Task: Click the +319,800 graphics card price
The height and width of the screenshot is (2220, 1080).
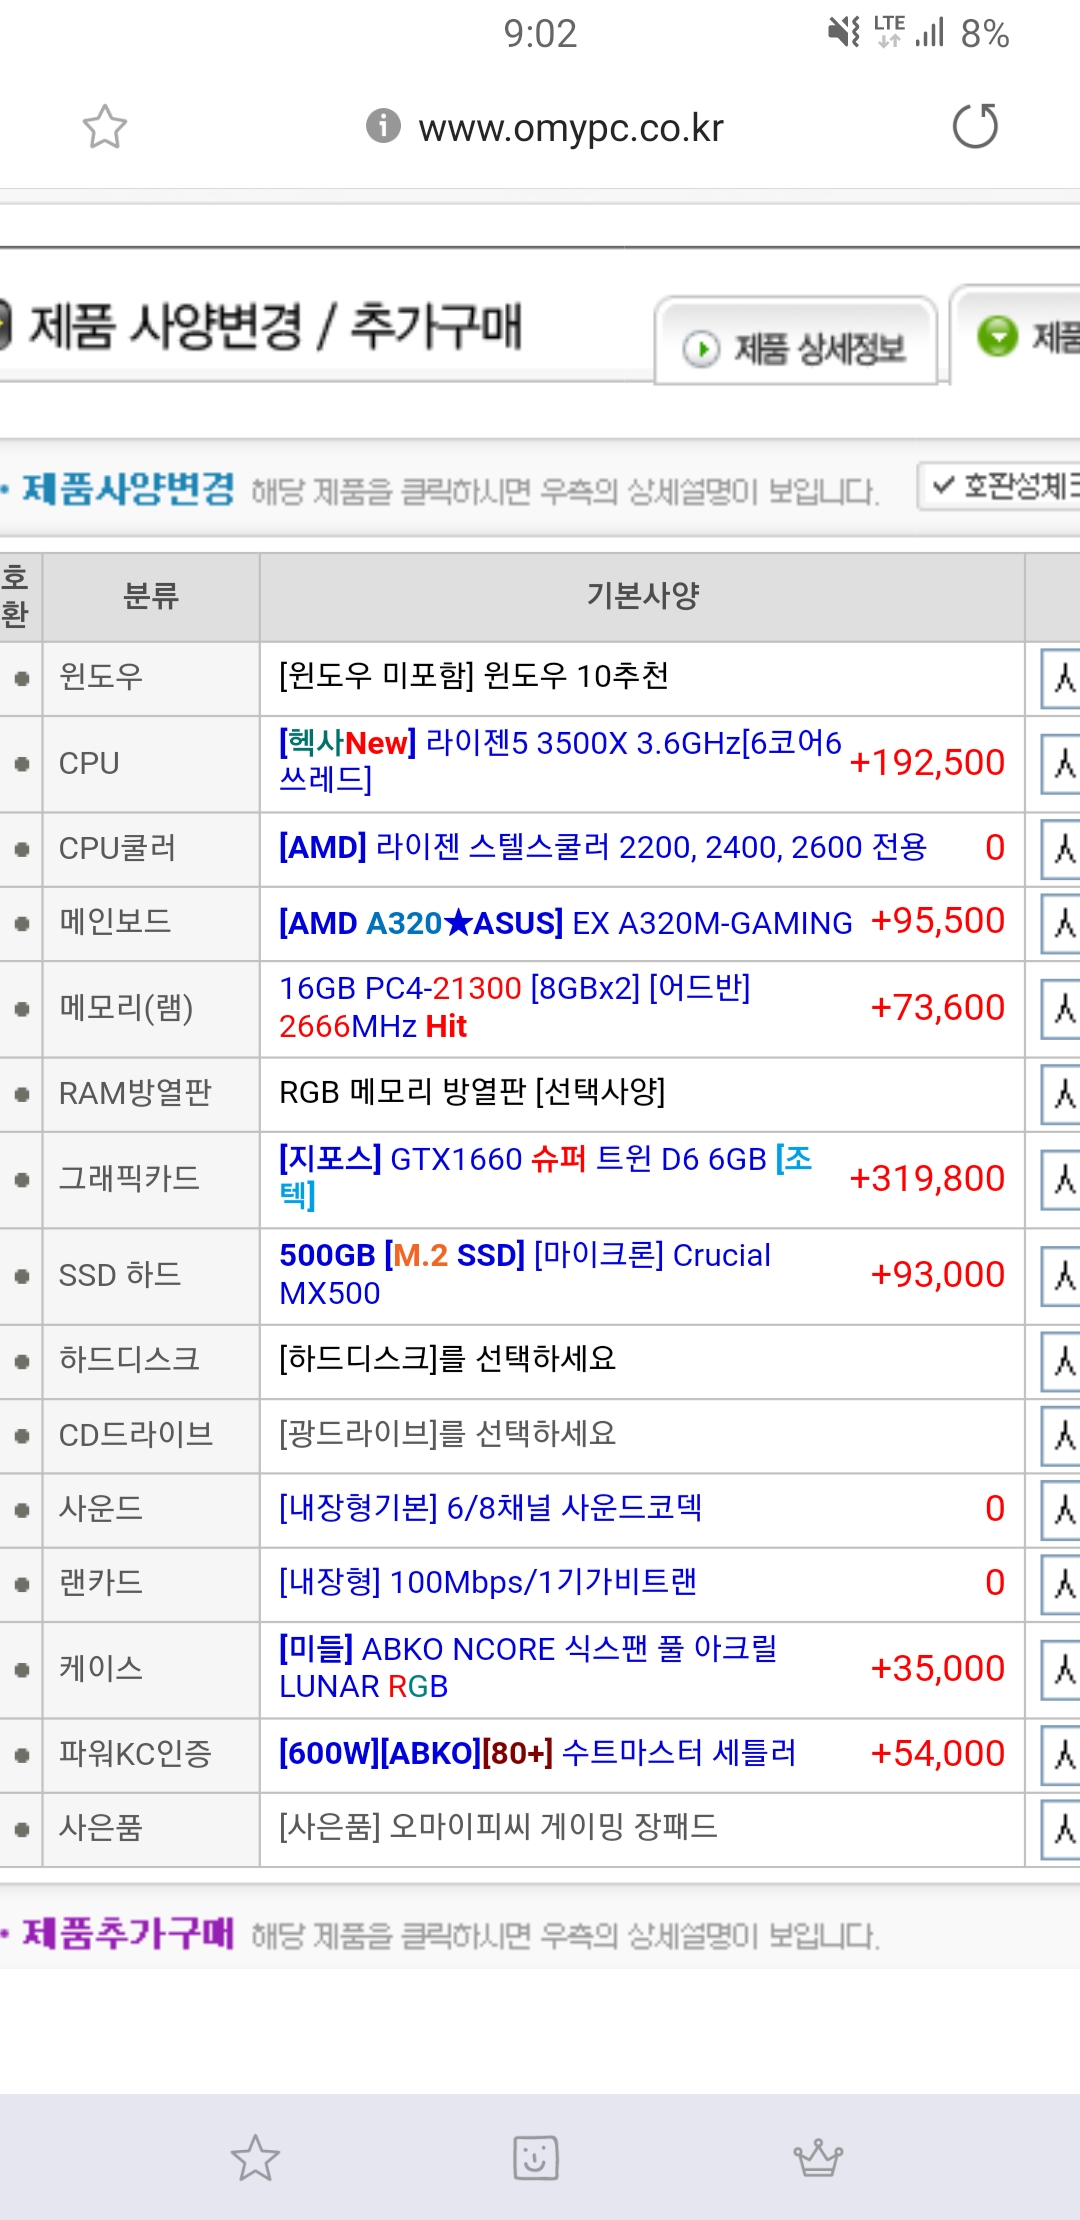Action: (927, 1178)
